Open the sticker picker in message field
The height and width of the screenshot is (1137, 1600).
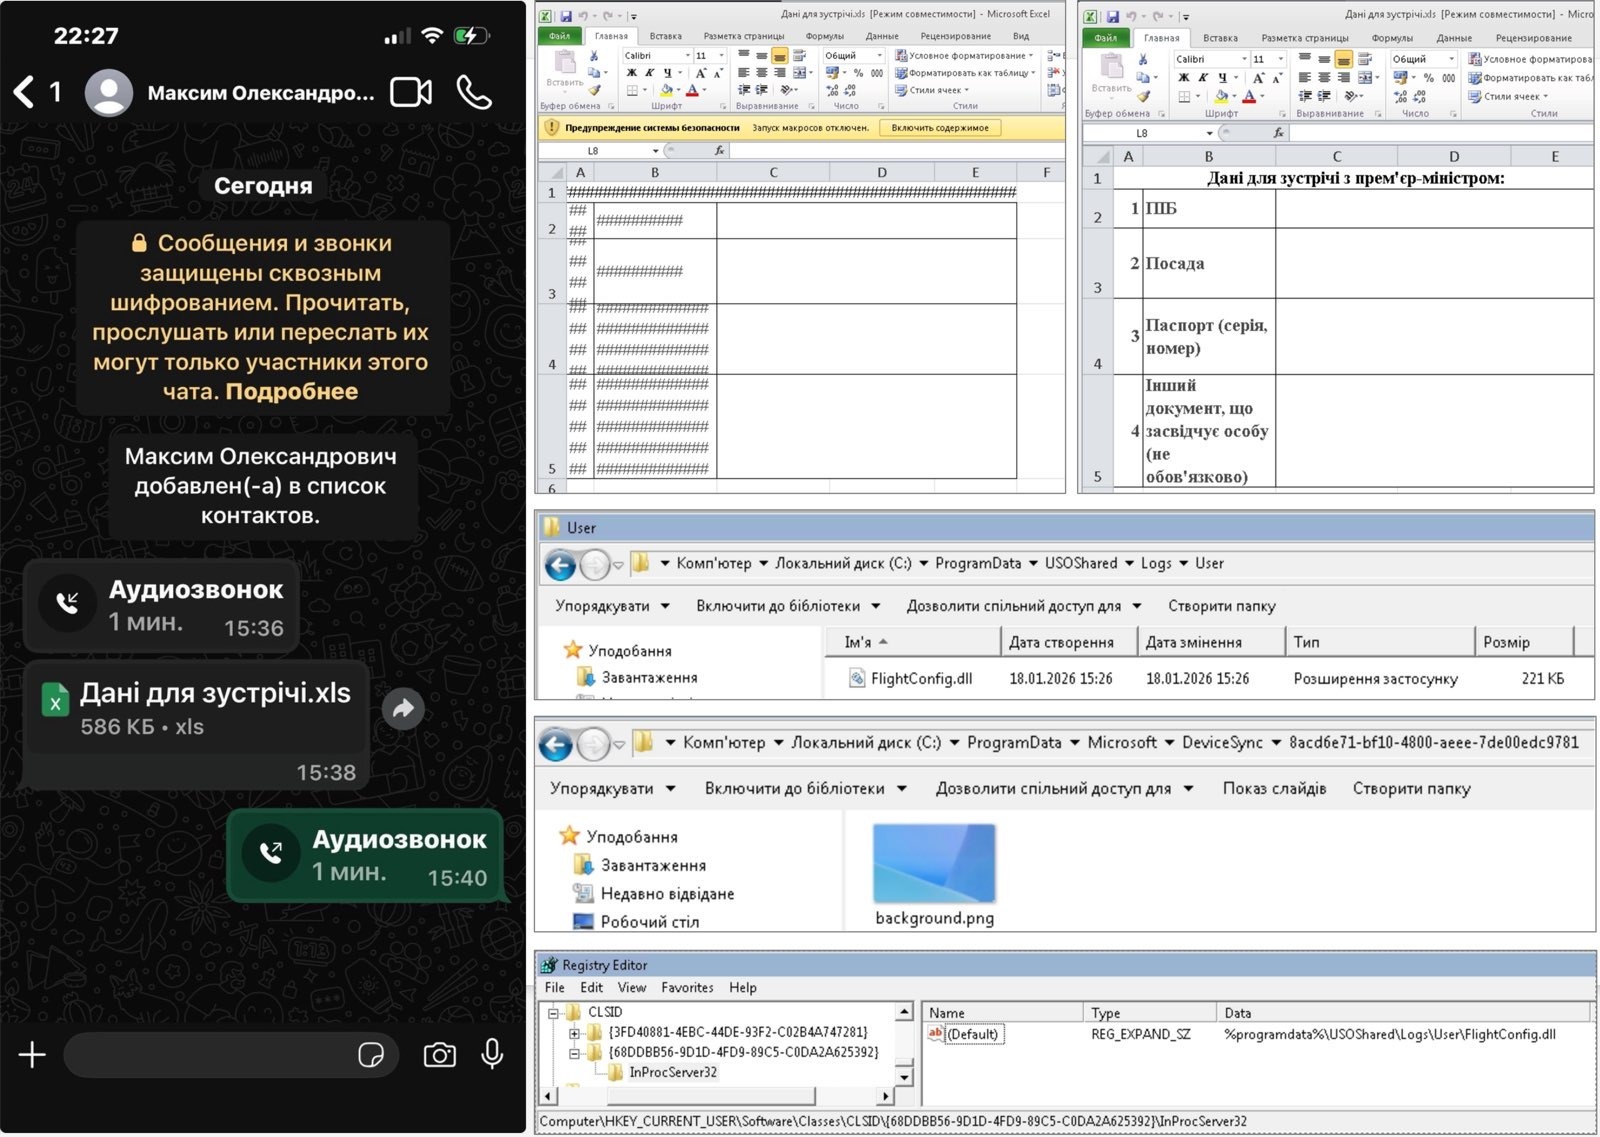coord(371,1055)
